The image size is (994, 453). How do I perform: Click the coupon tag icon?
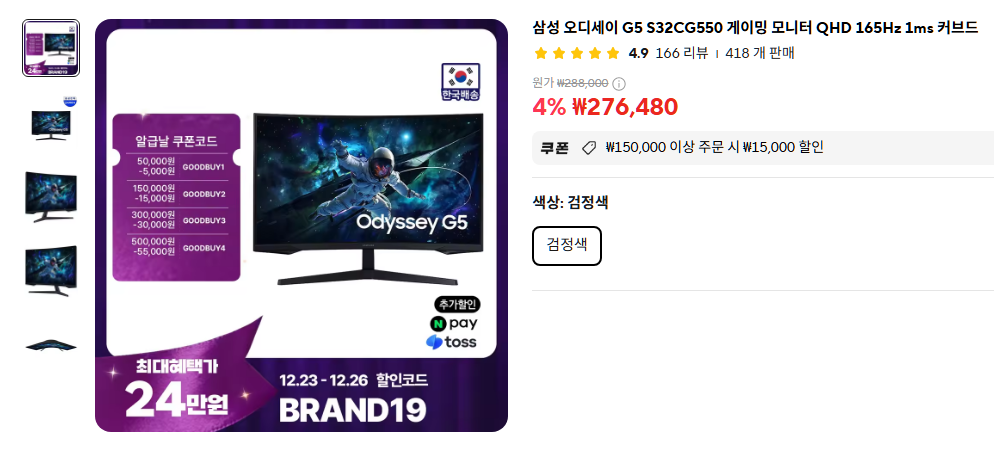coord(589,148)
